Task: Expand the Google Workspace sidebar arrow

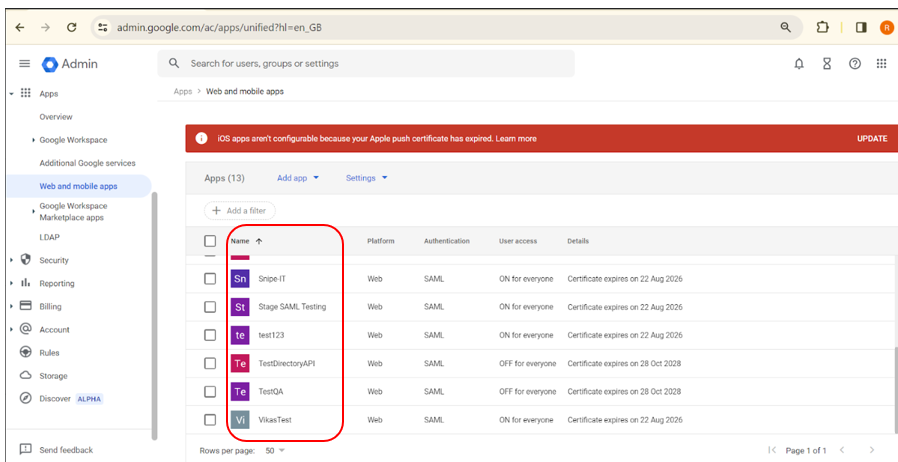Action: pyautogui.click(x=34, y=140)
